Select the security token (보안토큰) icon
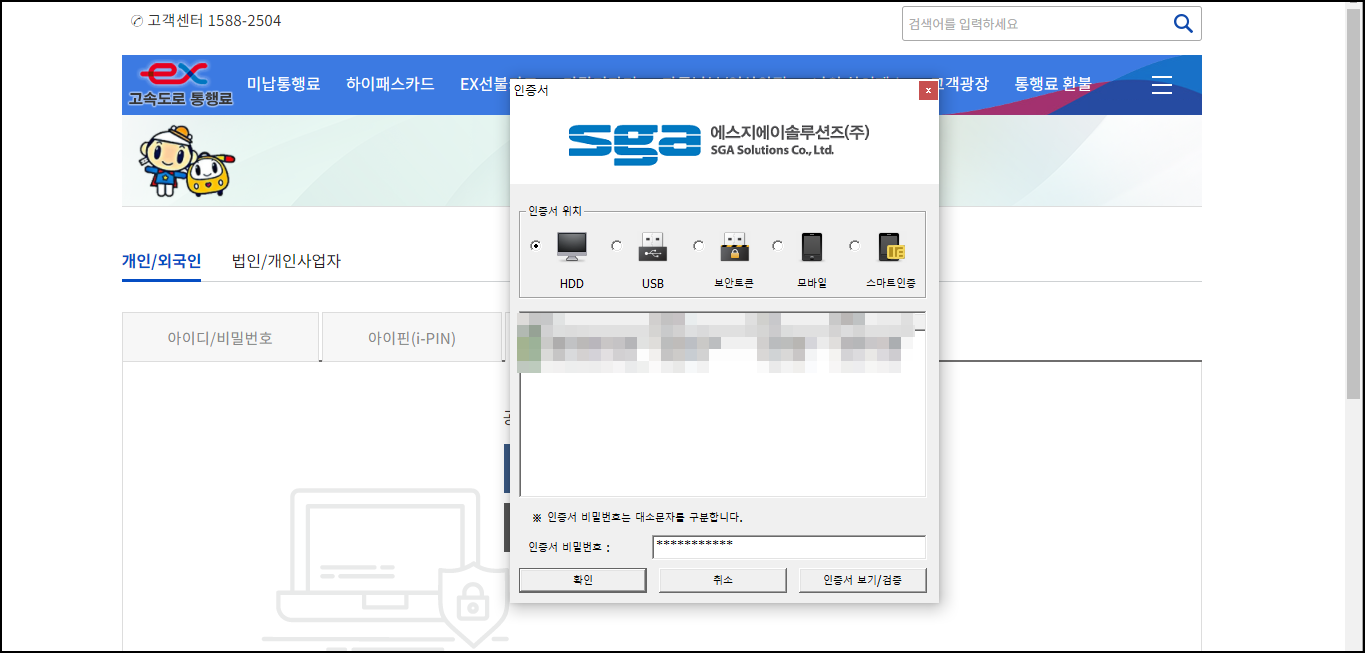This screenshot has width=1365, height=653. click(734, 247)
